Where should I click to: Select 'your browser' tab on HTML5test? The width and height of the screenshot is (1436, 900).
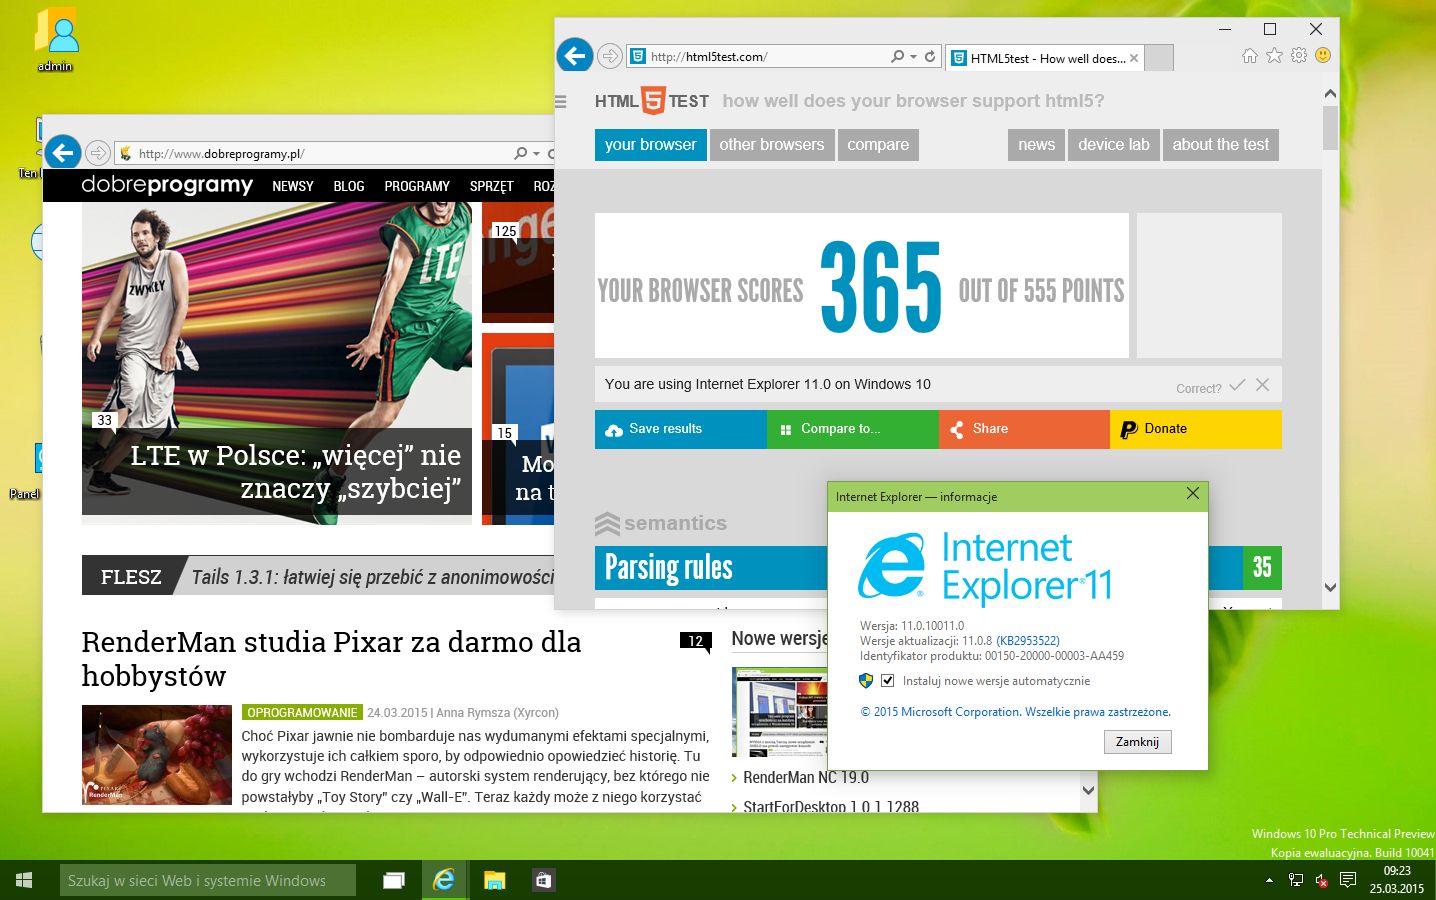[650, 145]
